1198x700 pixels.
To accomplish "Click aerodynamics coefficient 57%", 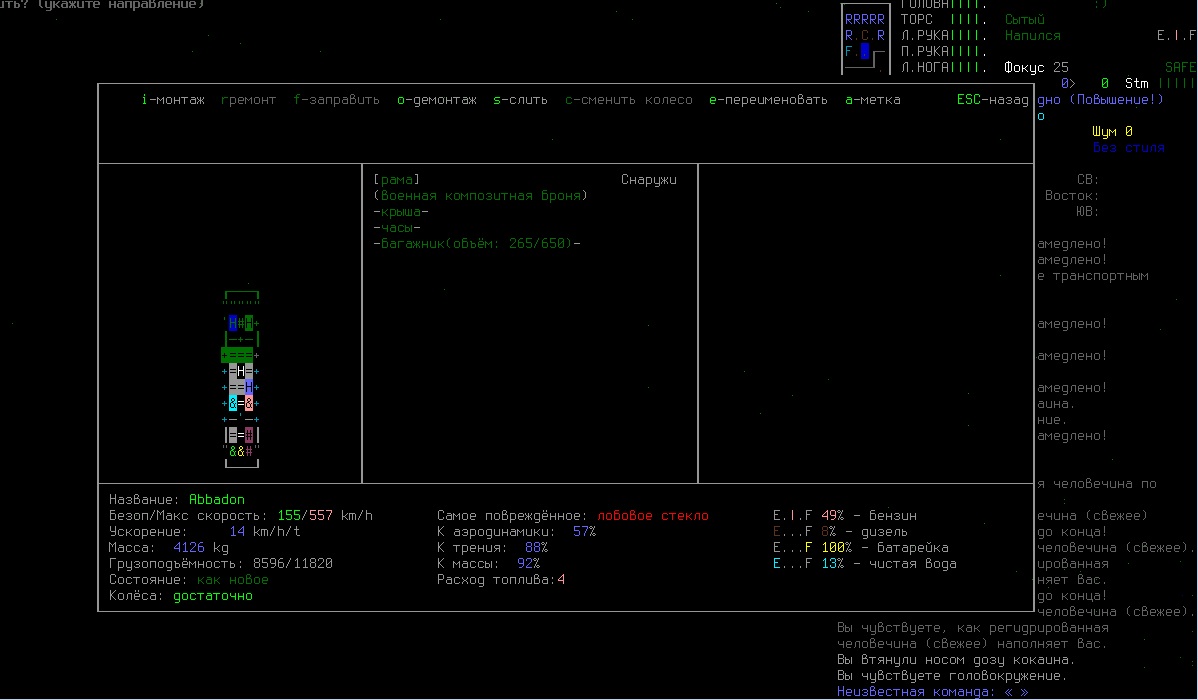I will (584, 532).
